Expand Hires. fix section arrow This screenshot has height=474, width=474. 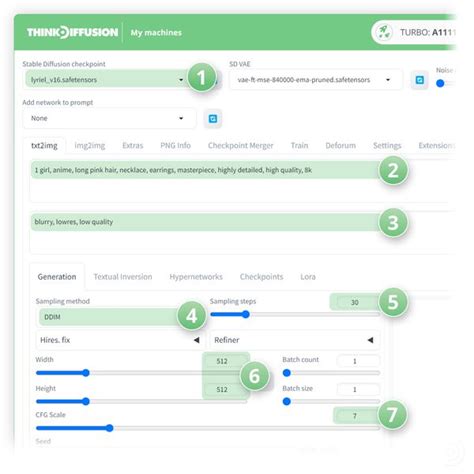point(197,340)
